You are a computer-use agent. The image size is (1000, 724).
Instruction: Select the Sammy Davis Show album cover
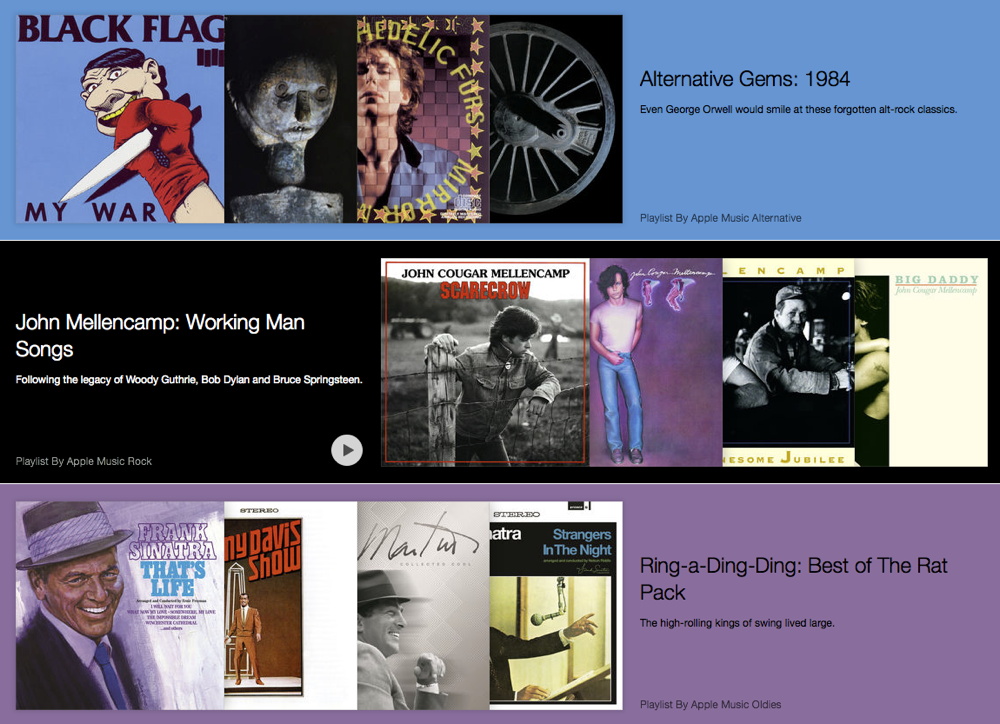291,605
